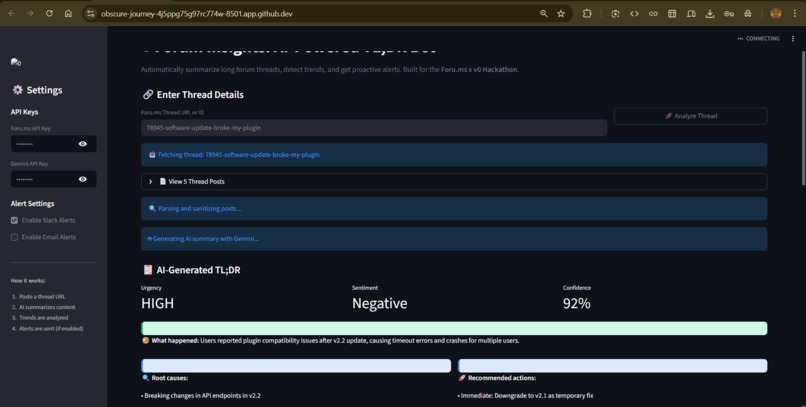Click the Settings gear icon
Screen dimensions: 806x407
(x=17, y=90)
